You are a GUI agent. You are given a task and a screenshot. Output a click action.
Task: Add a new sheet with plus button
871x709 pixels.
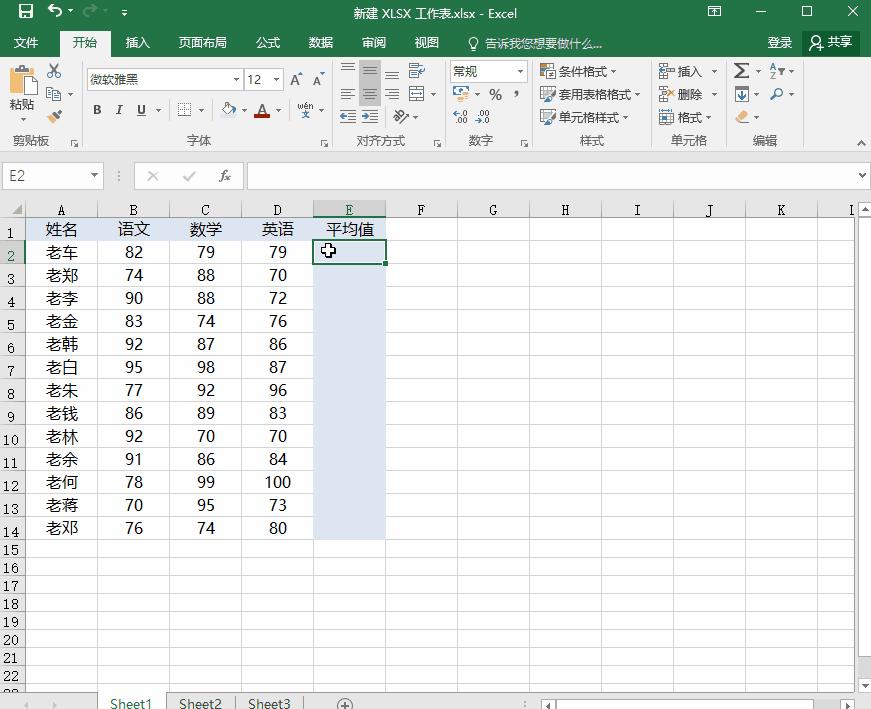[344, 704]
